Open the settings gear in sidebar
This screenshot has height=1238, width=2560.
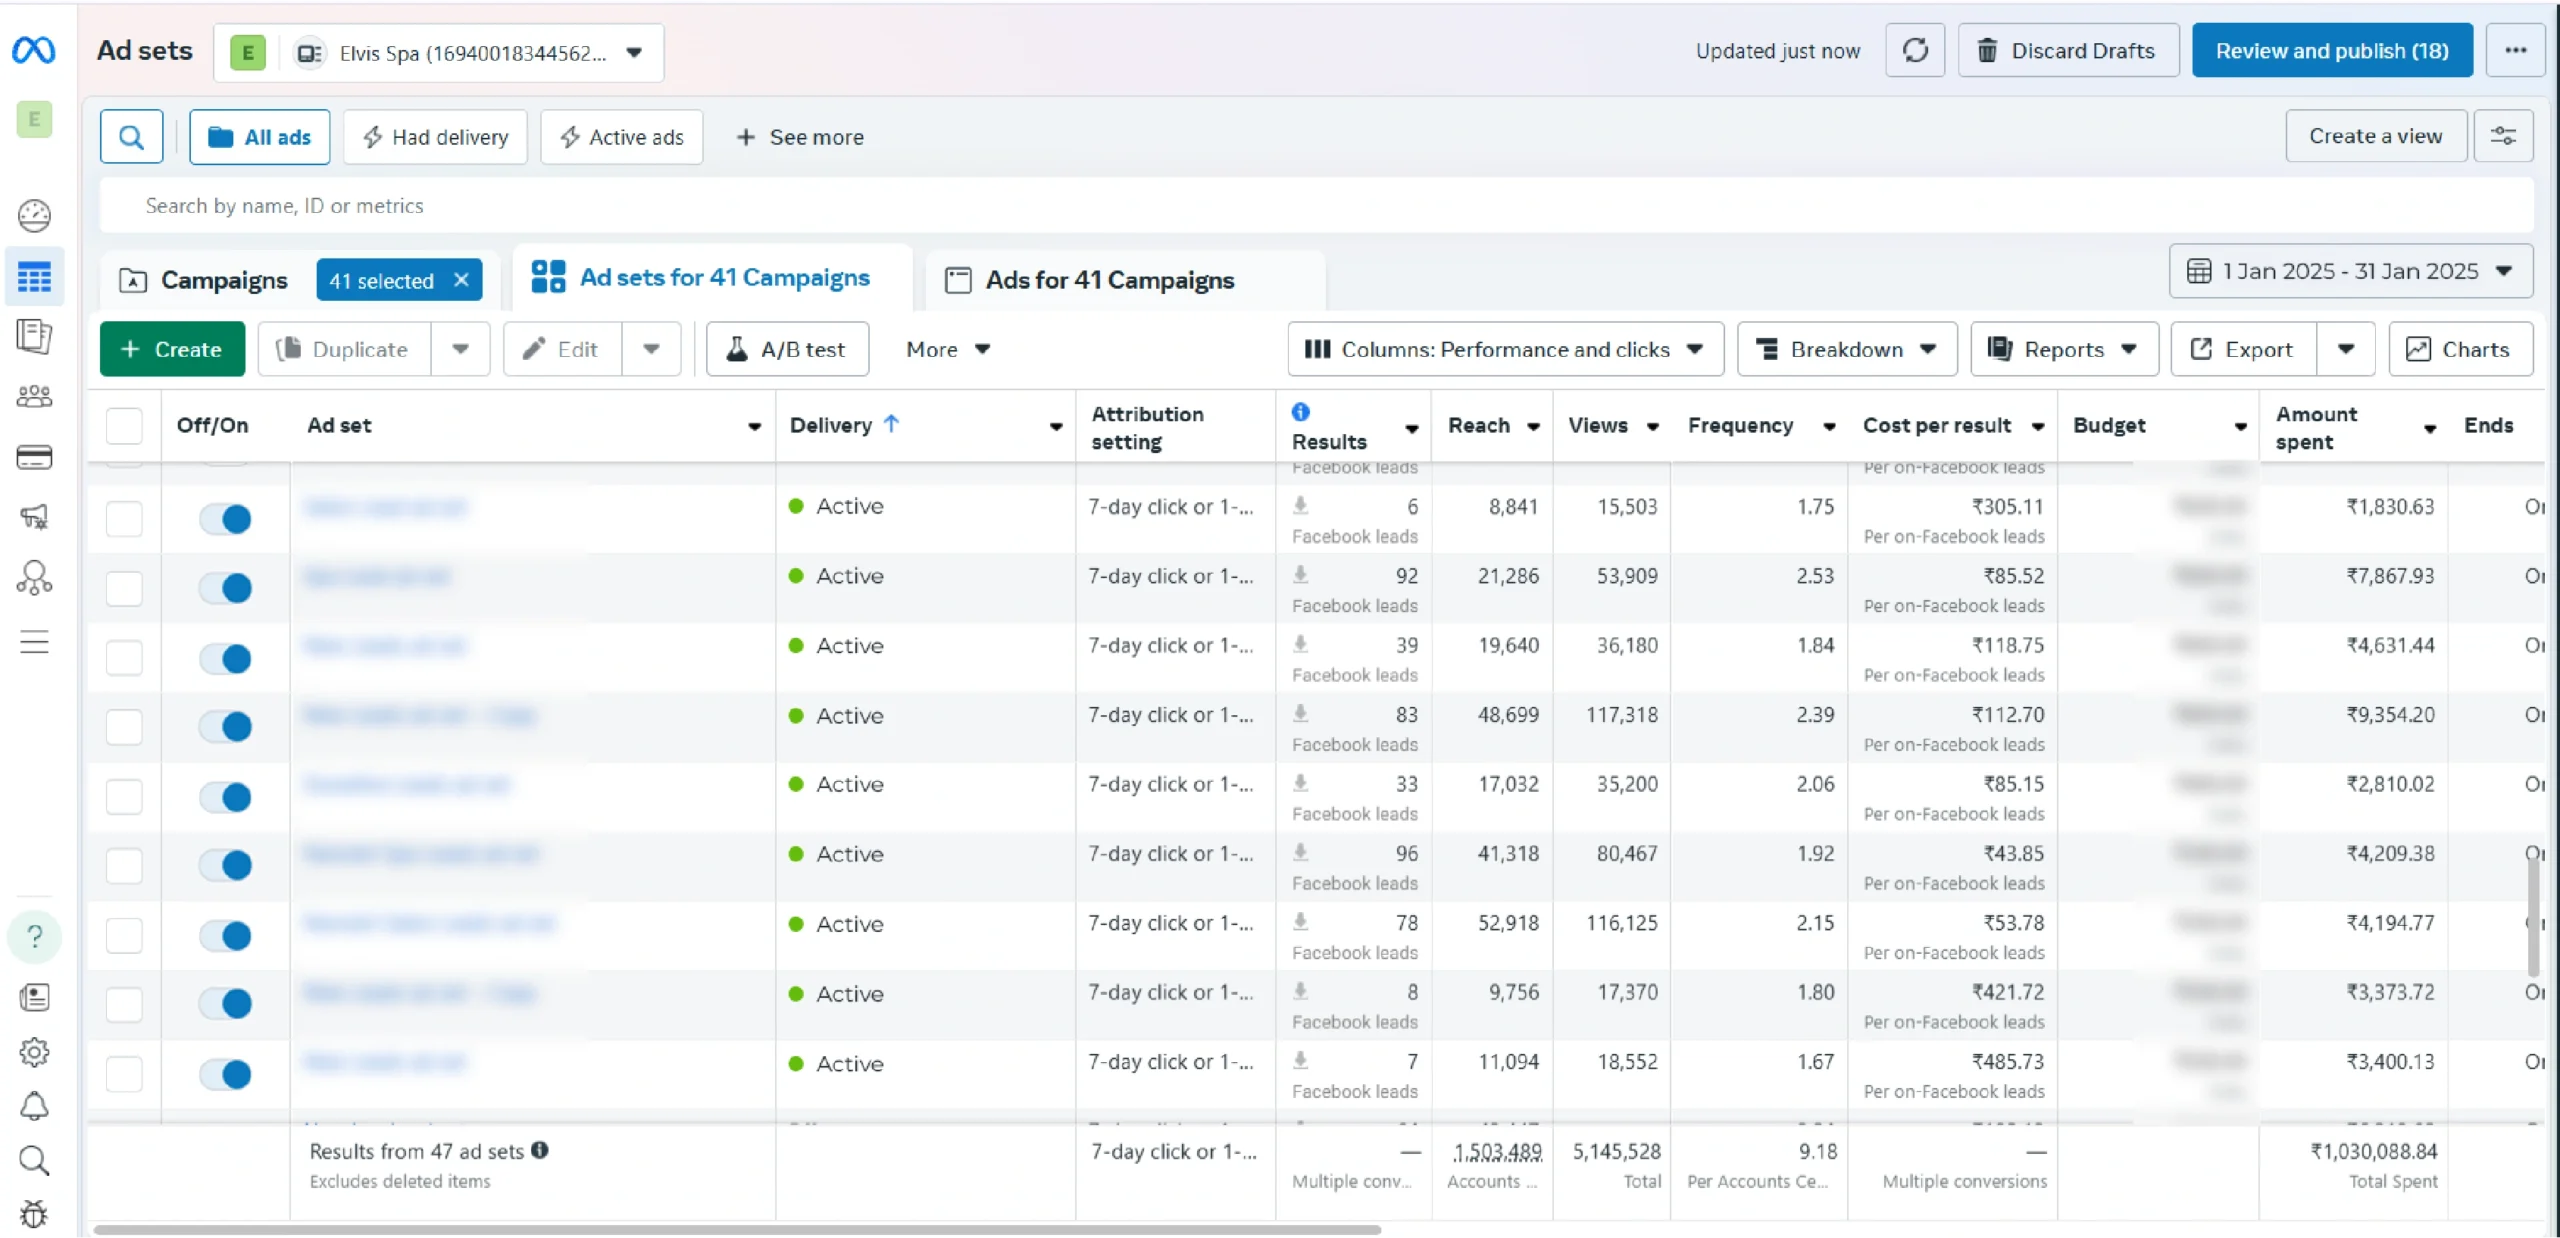point(34,1051)
